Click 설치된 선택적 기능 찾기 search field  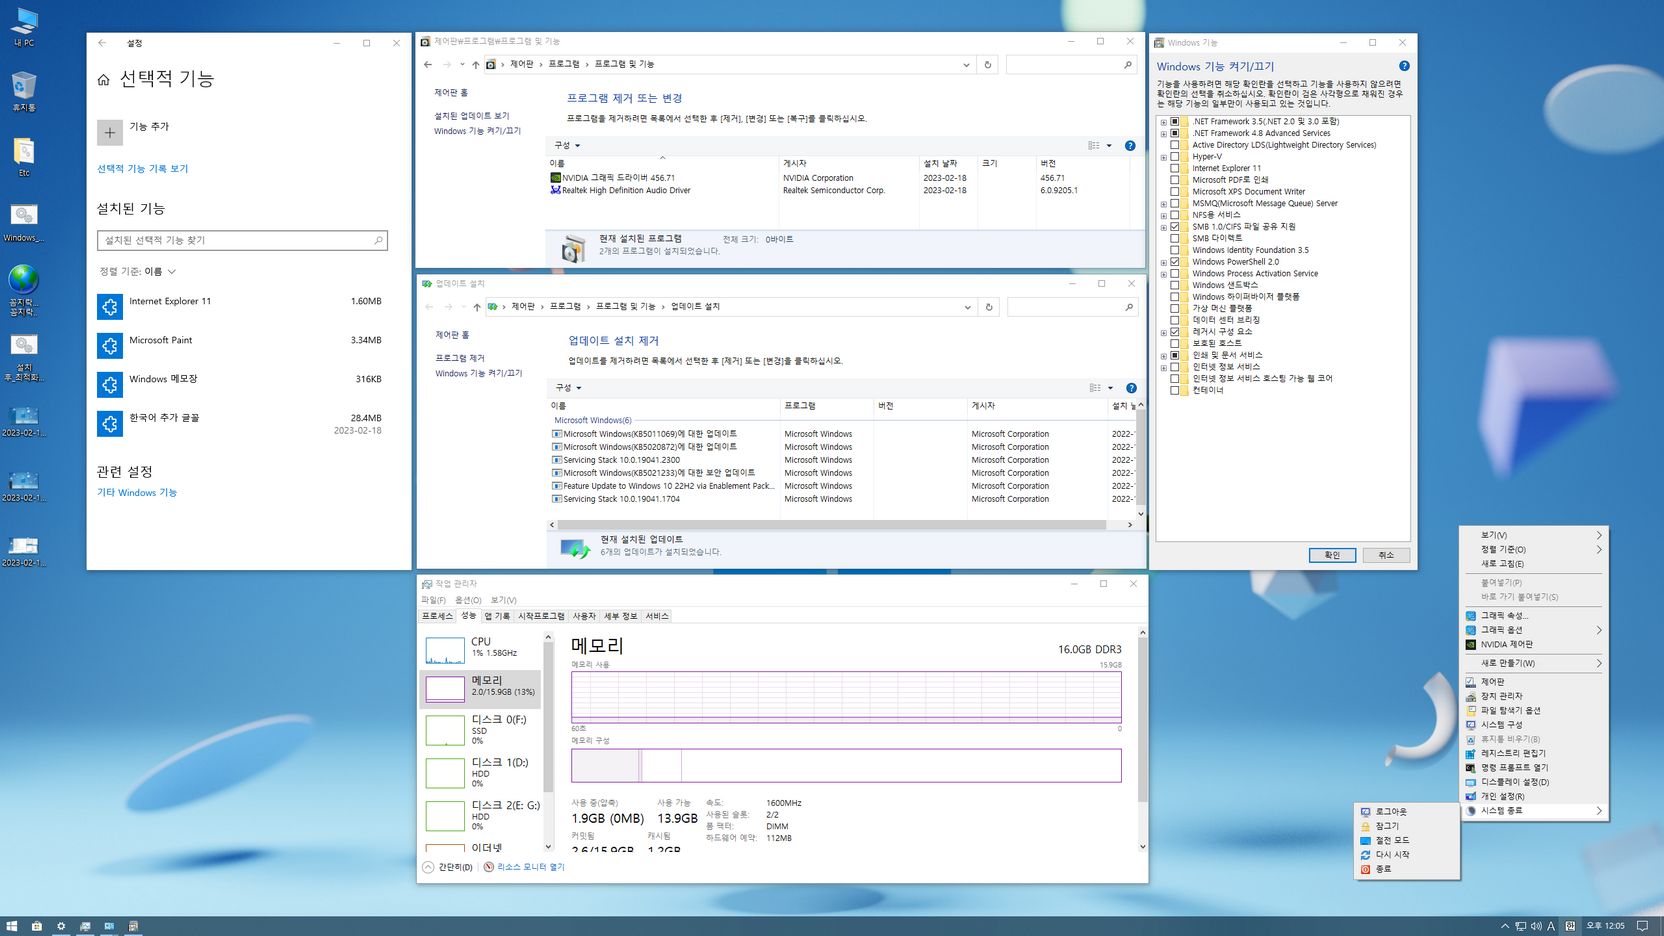click(x=242, y=241)
